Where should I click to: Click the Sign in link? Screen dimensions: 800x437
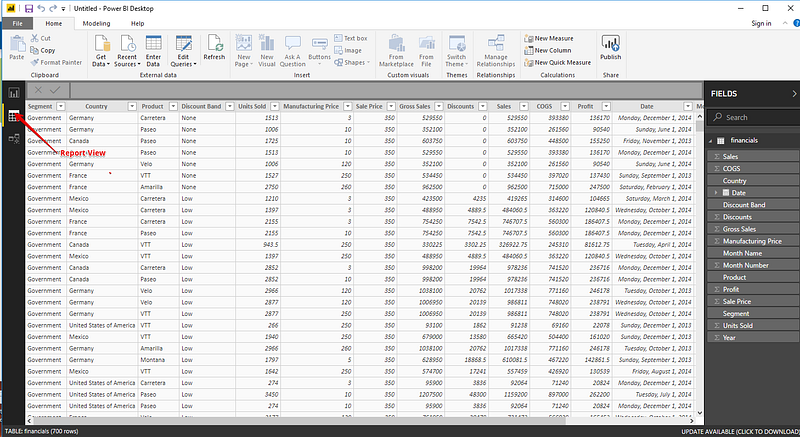(x=761, y=23)
